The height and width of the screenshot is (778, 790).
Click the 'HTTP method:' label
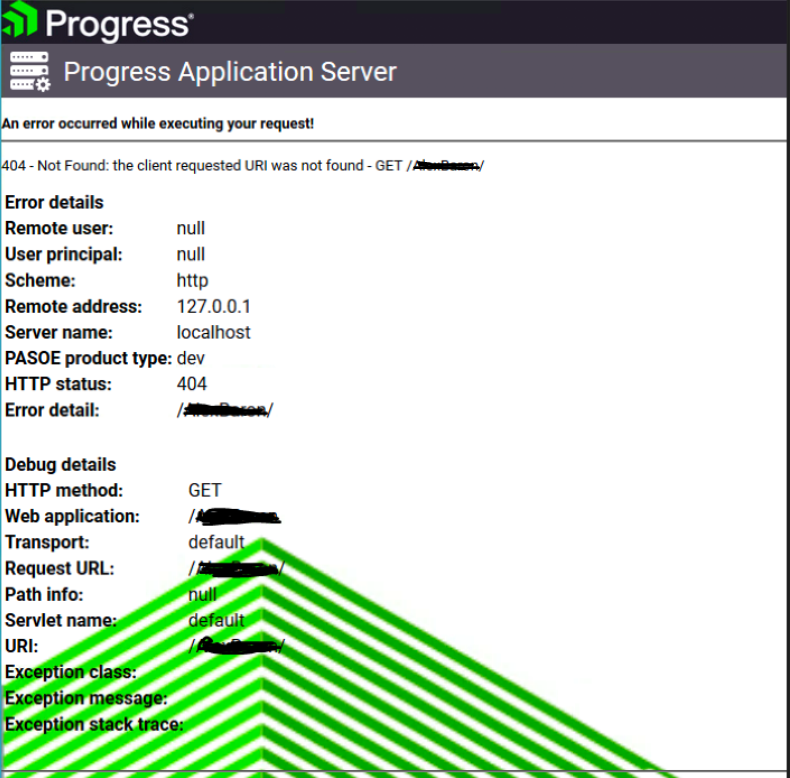pyautogui.click(x=64, y=490)
